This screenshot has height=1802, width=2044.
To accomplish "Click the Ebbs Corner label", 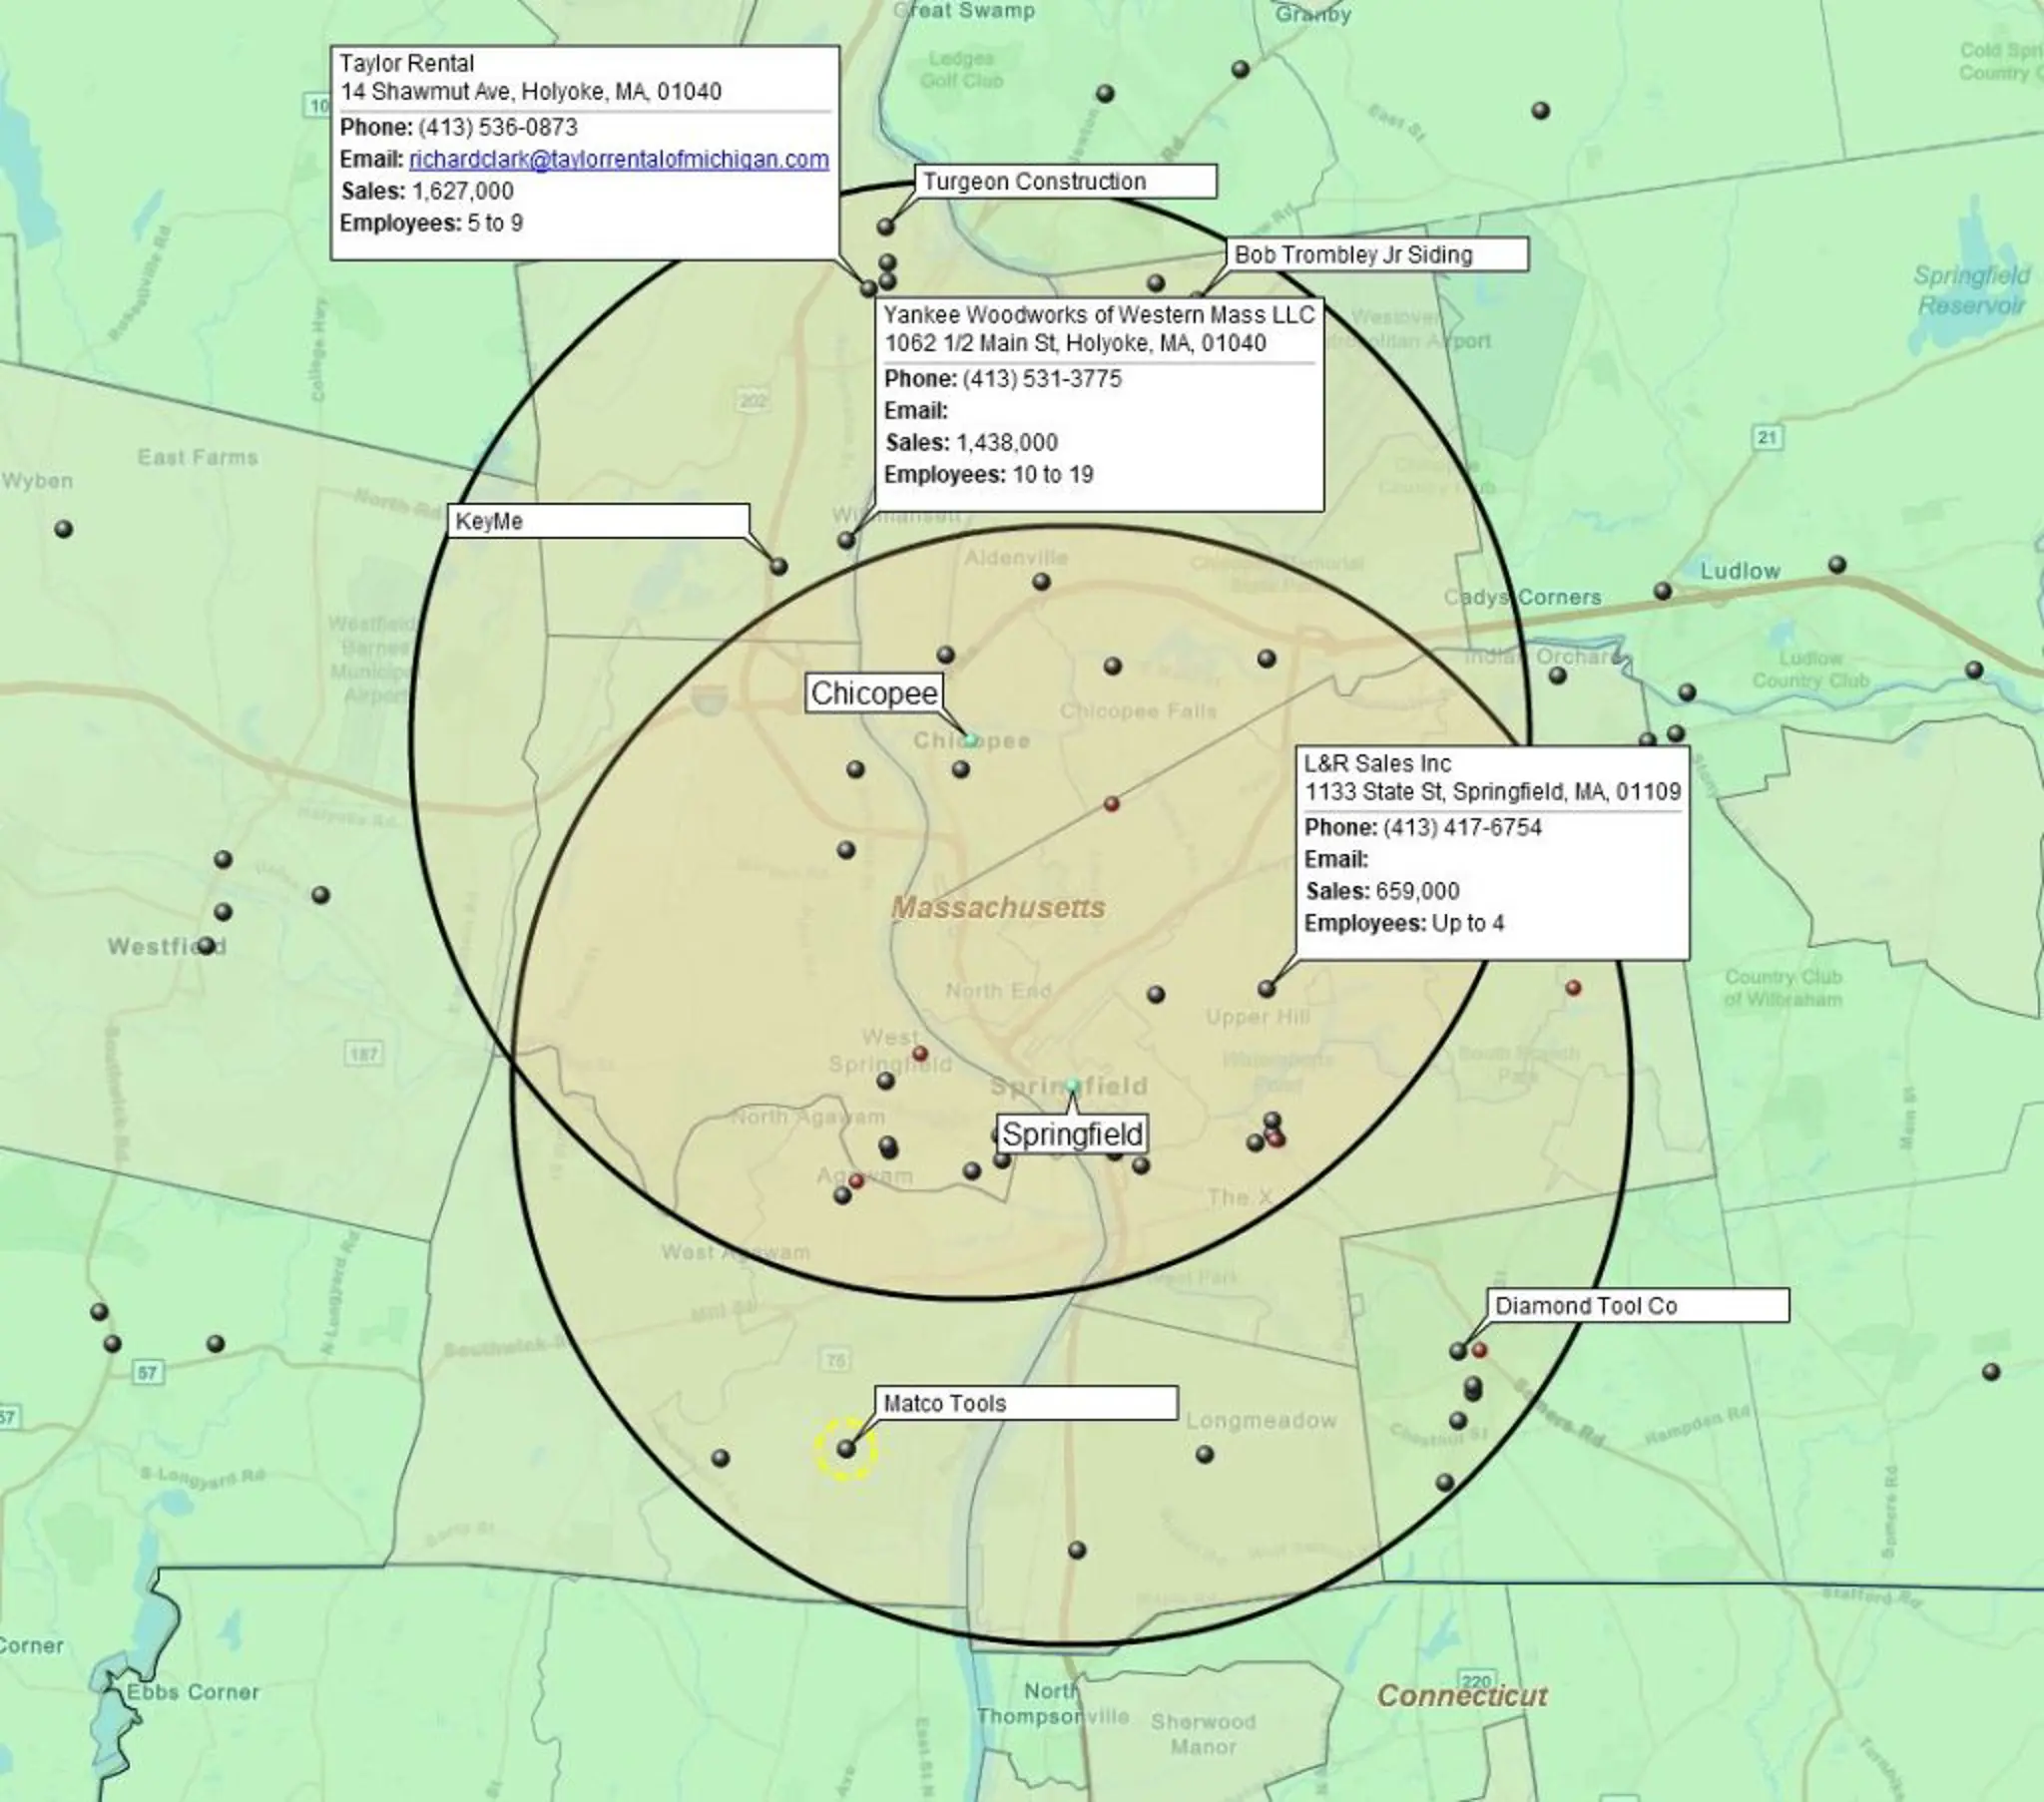I will point(193,1692).
